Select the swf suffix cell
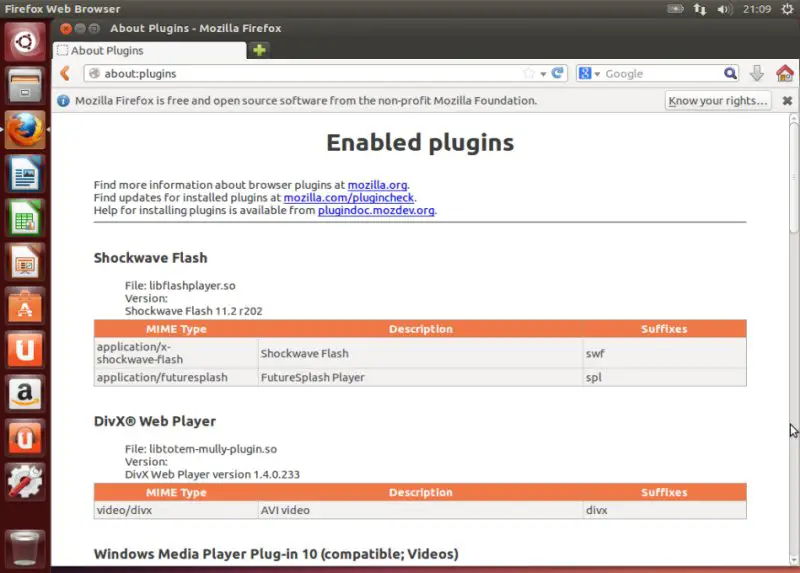Screen dimensions: 800x573 pyautogui.click(x=664, y=353)
